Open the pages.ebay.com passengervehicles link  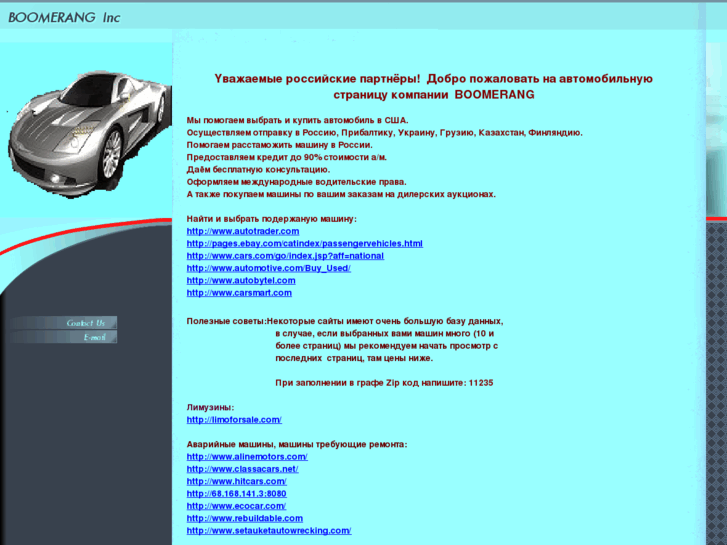pos(305,244)
